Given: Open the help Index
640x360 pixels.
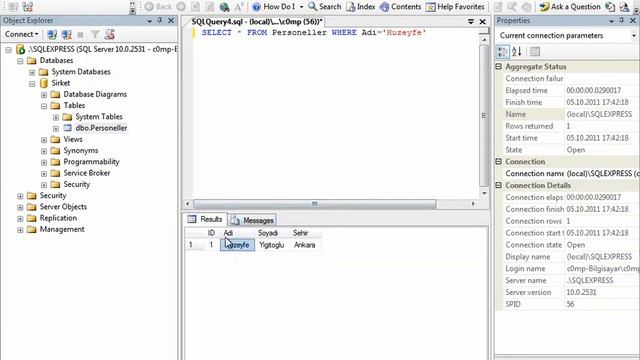Looking at the screenshot, I should pos(361,7).
